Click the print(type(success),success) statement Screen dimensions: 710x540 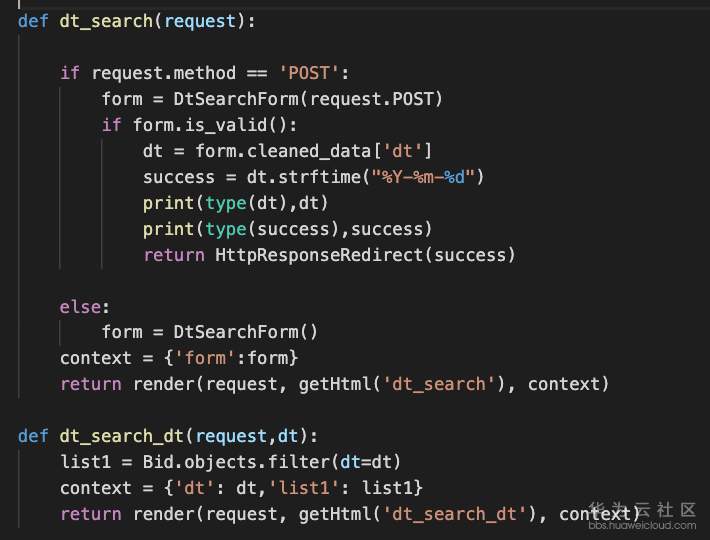point(287,228)
